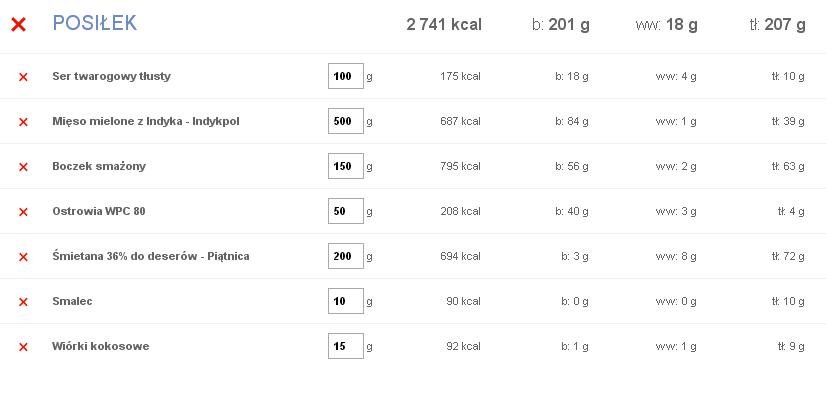Image resolution: width=826 pixels, height=404 pixels.
Task: Edit Smalec 10 g amount field
Action: (346, 301)
